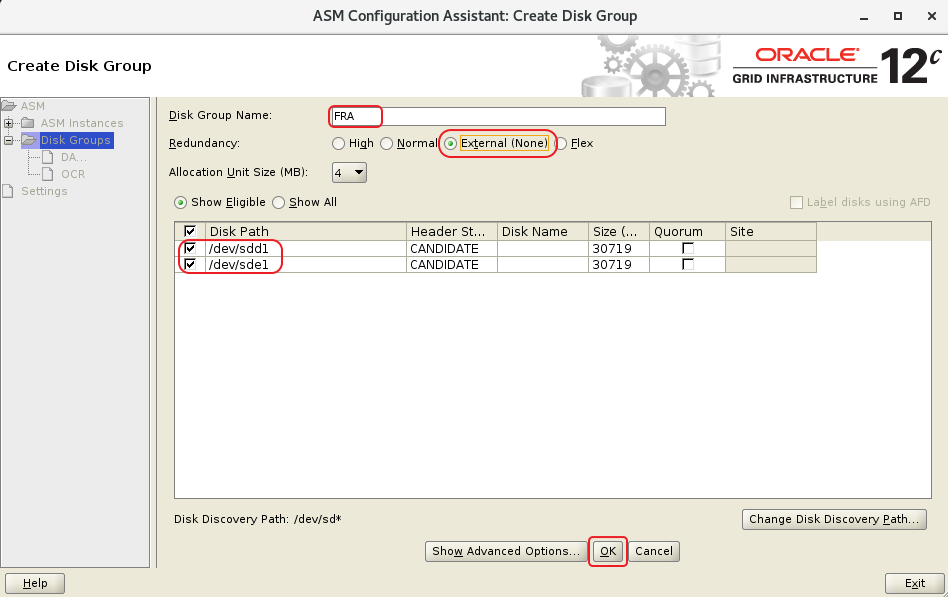Image resolution: width=948 pixels, height=597 pixels.
Task: Click the ASM Instances folder icon
Action: 29,123
